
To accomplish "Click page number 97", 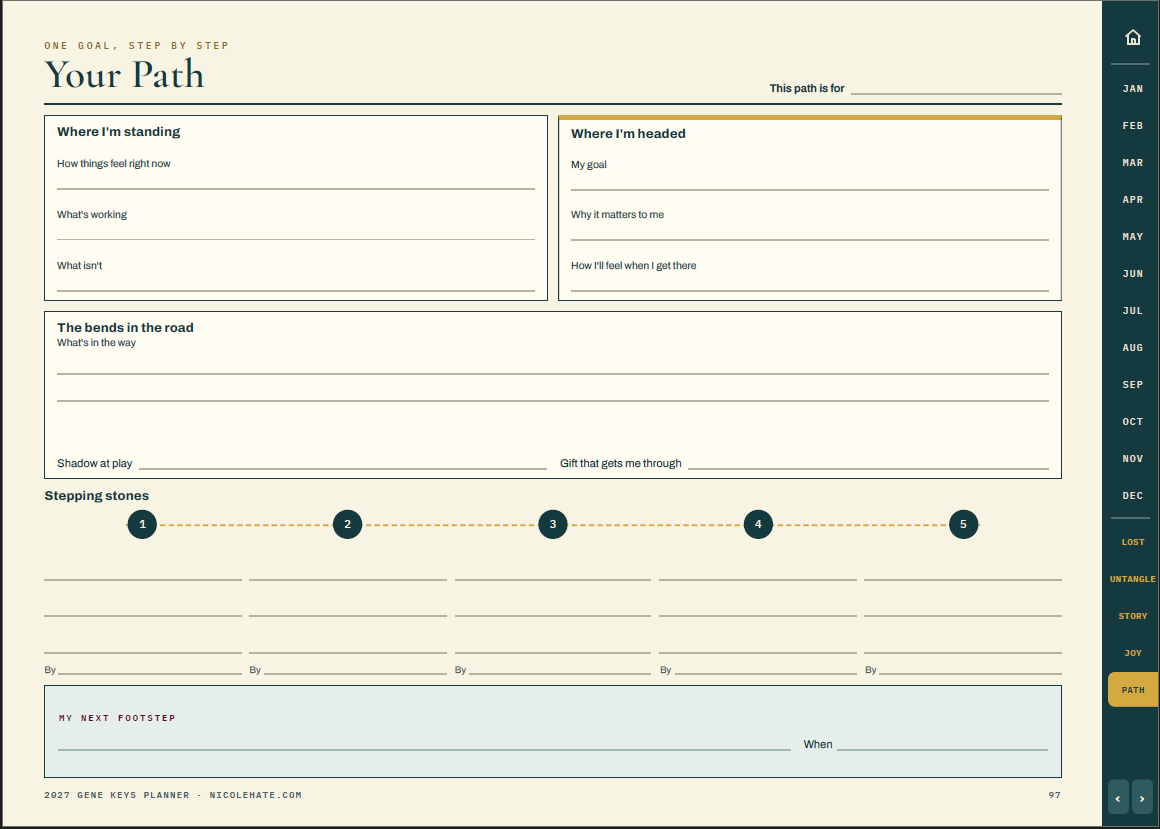I will (x=1054, y=795).
